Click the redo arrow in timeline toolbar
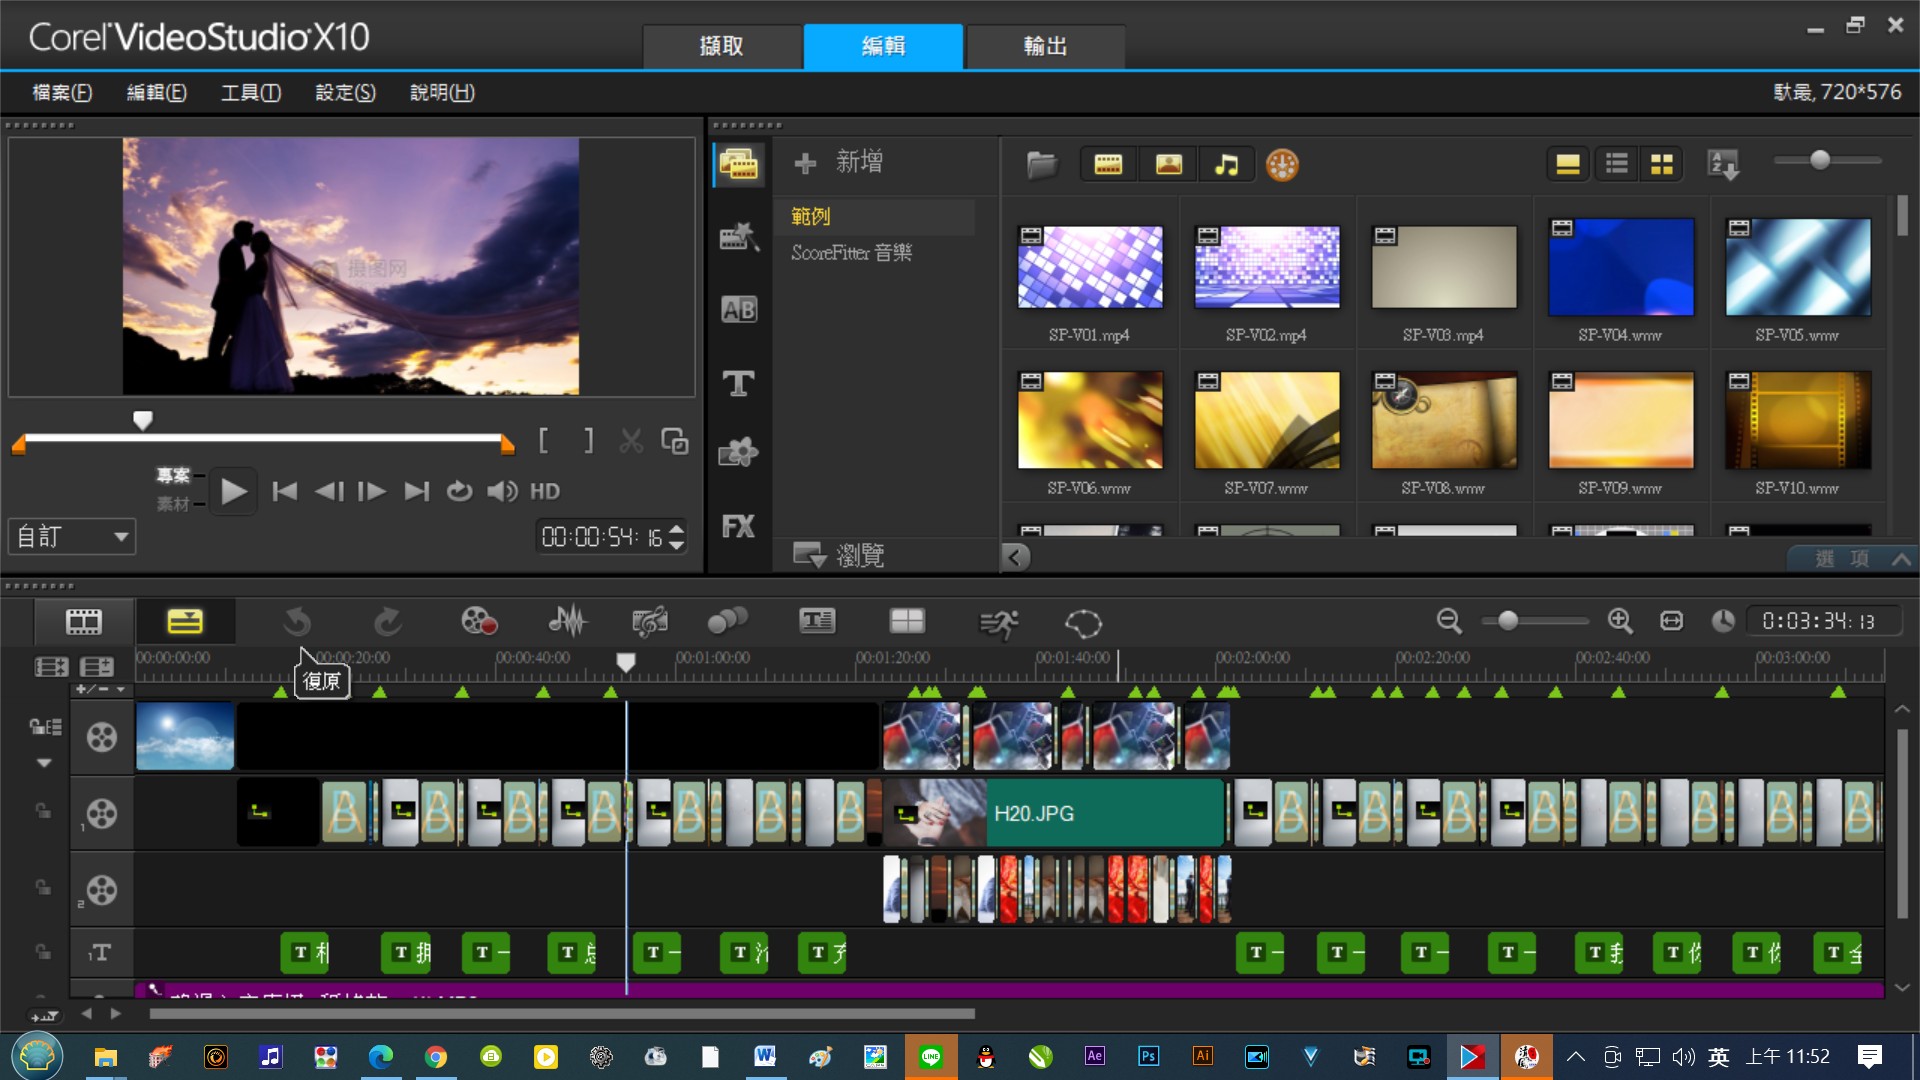This screenshot has width=1920, height=1080. [388, 622]
